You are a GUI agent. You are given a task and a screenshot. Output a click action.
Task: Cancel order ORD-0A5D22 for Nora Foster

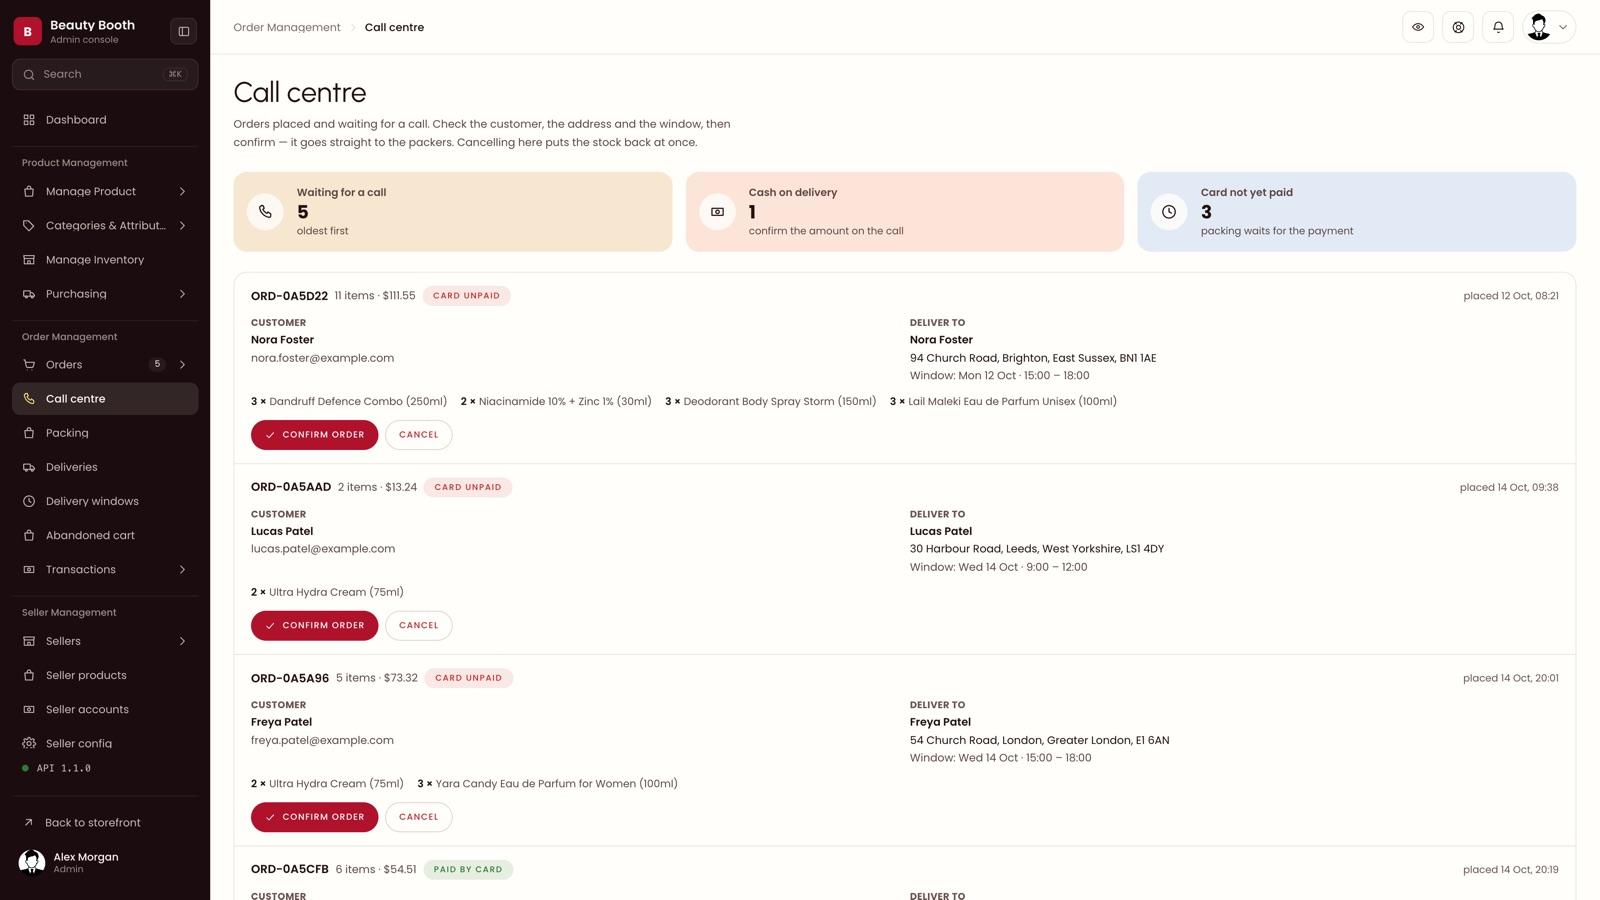418,435
